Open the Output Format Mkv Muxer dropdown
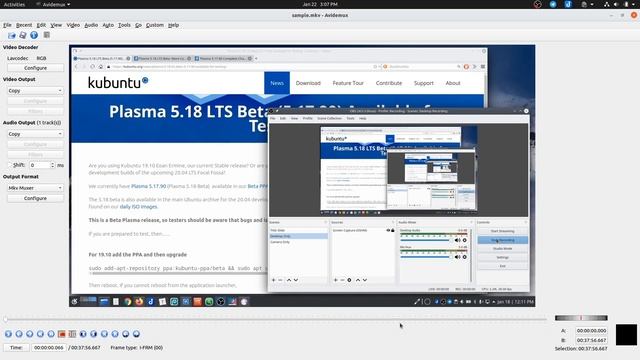 35,188
